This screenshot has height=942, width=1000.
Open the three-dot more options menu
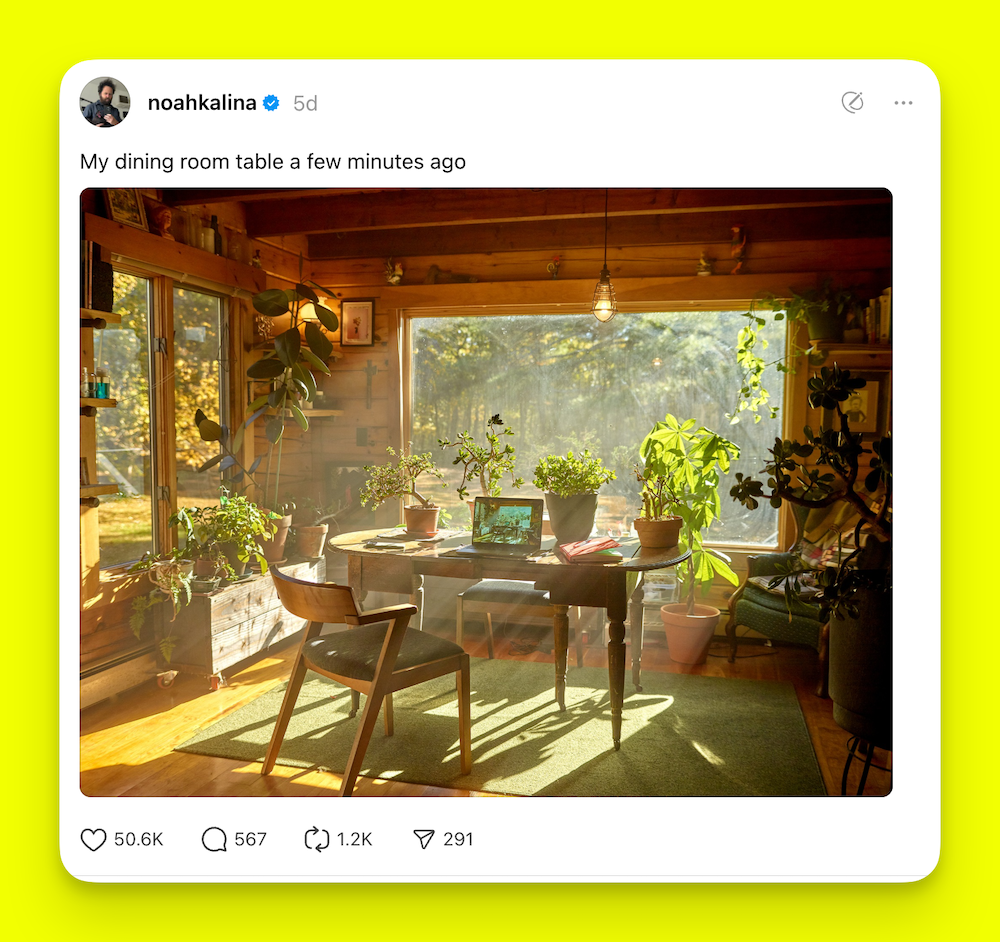coord(903,103)
